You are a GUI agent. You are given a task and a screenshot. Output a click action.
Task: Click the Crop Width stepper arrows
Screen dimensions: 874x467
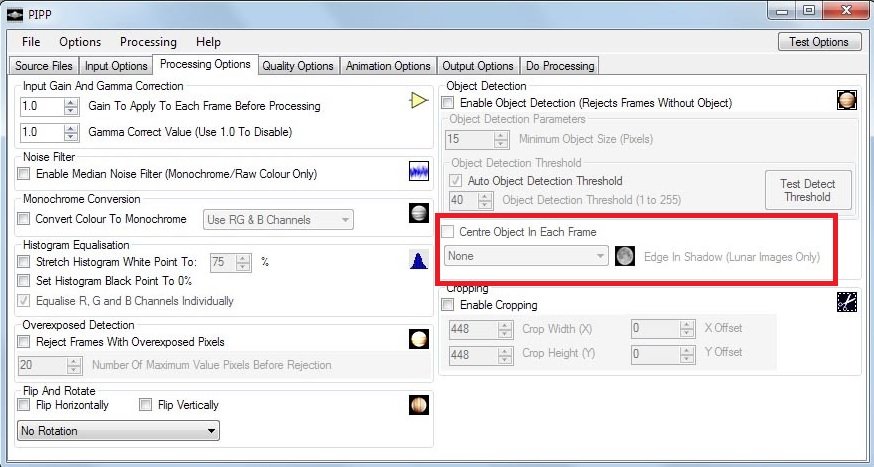[x=505, y=329]
